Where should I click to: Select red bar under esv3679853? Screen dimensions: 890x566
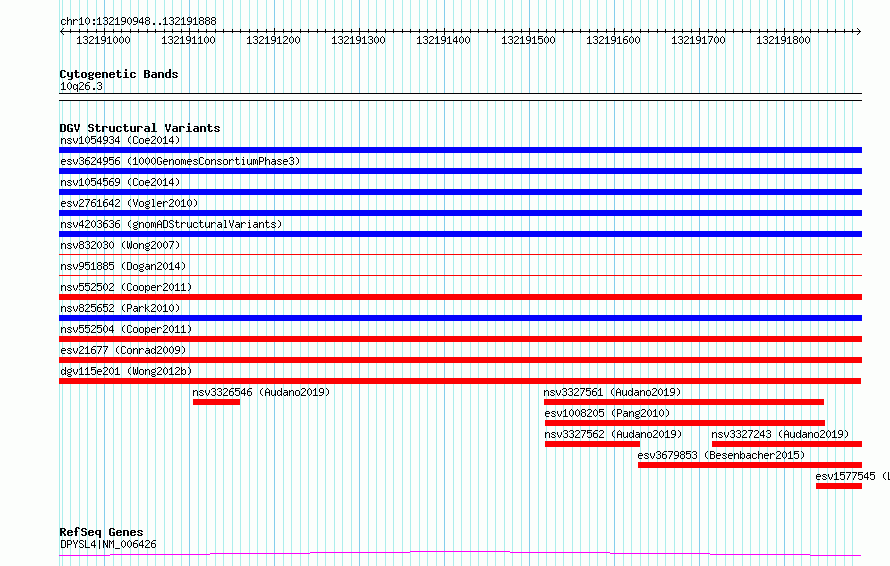(x=750, y=466)
